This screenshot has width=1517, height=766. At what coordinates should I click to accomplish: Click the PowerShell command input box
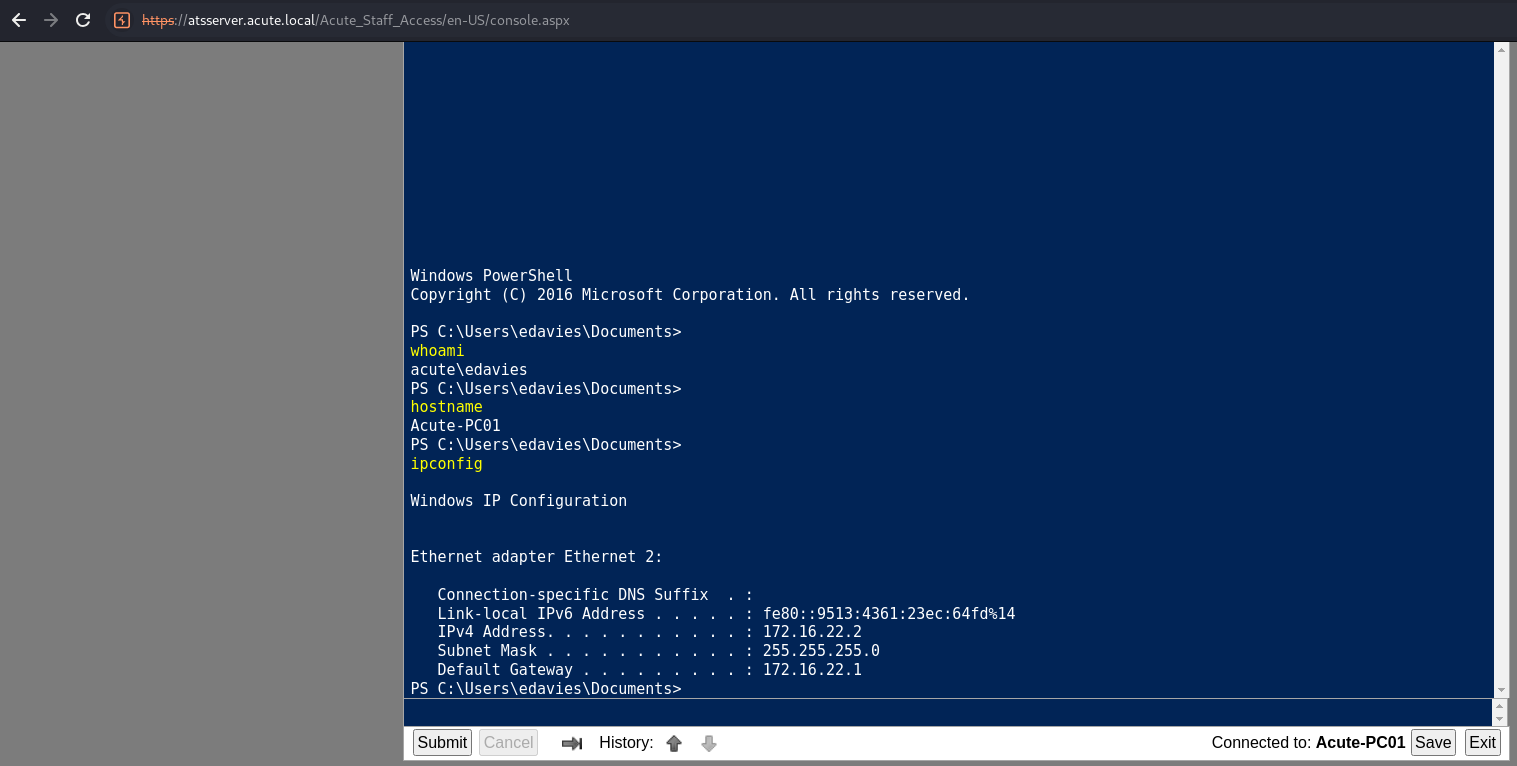[948, 712]
